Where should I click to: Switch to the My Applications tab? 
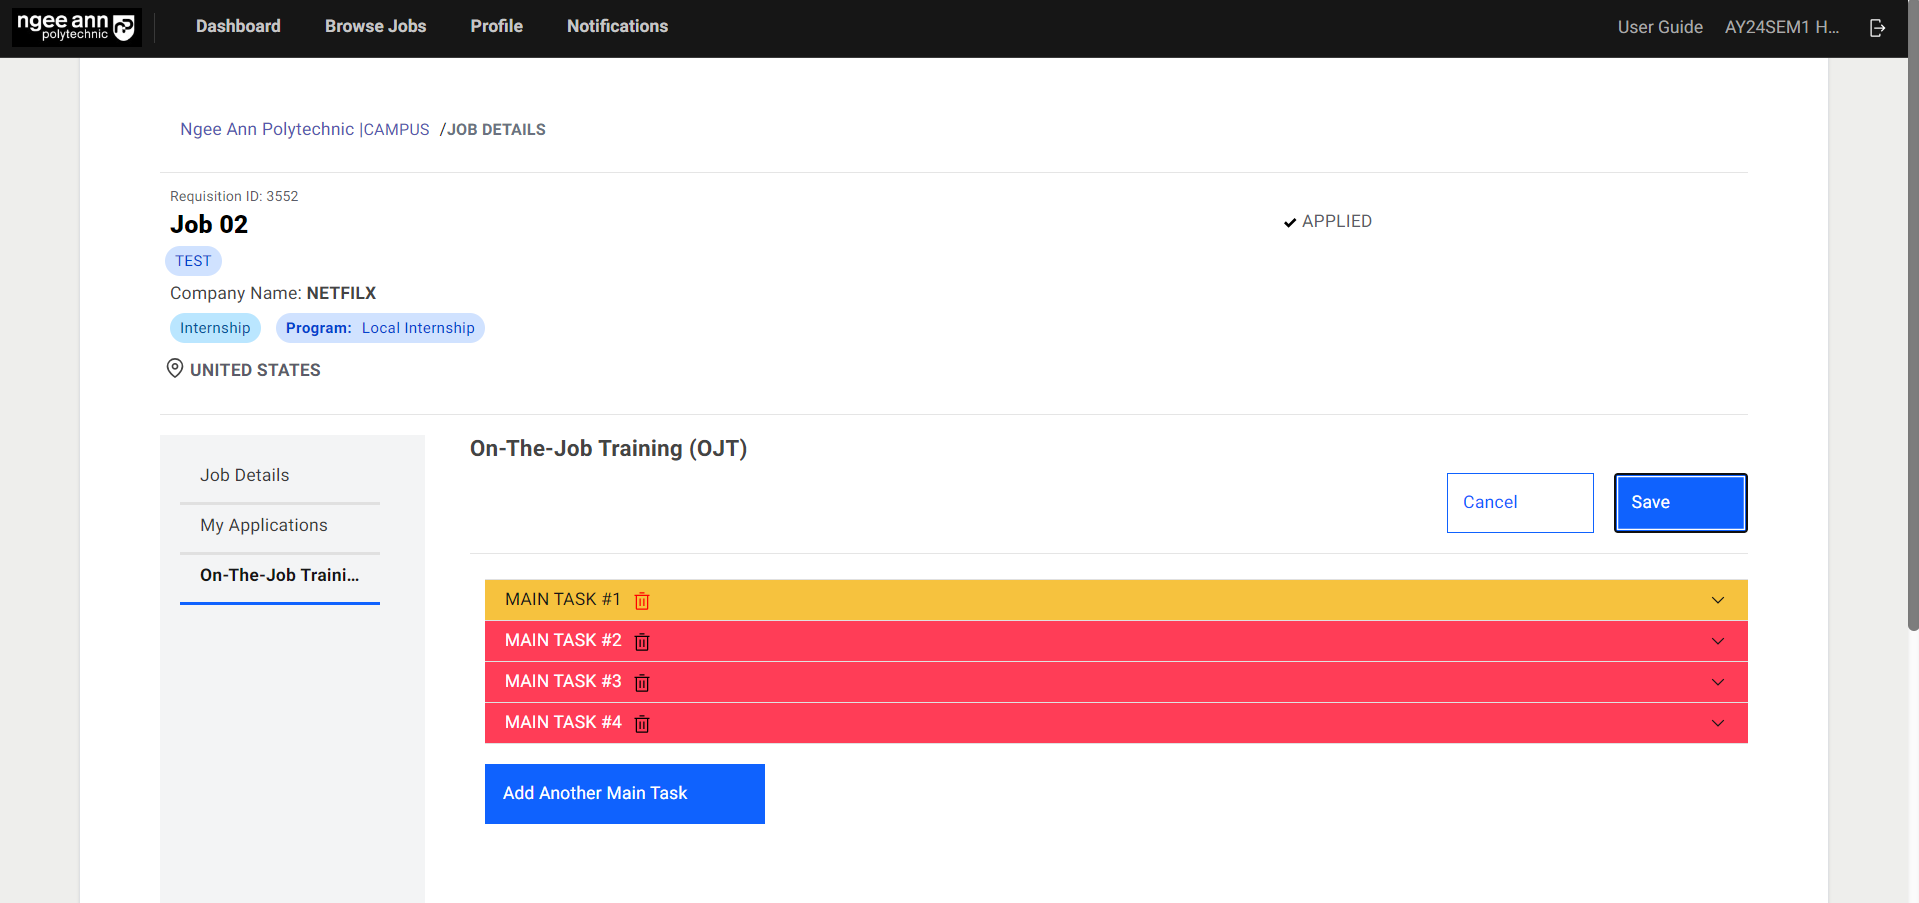coord(264,526)
